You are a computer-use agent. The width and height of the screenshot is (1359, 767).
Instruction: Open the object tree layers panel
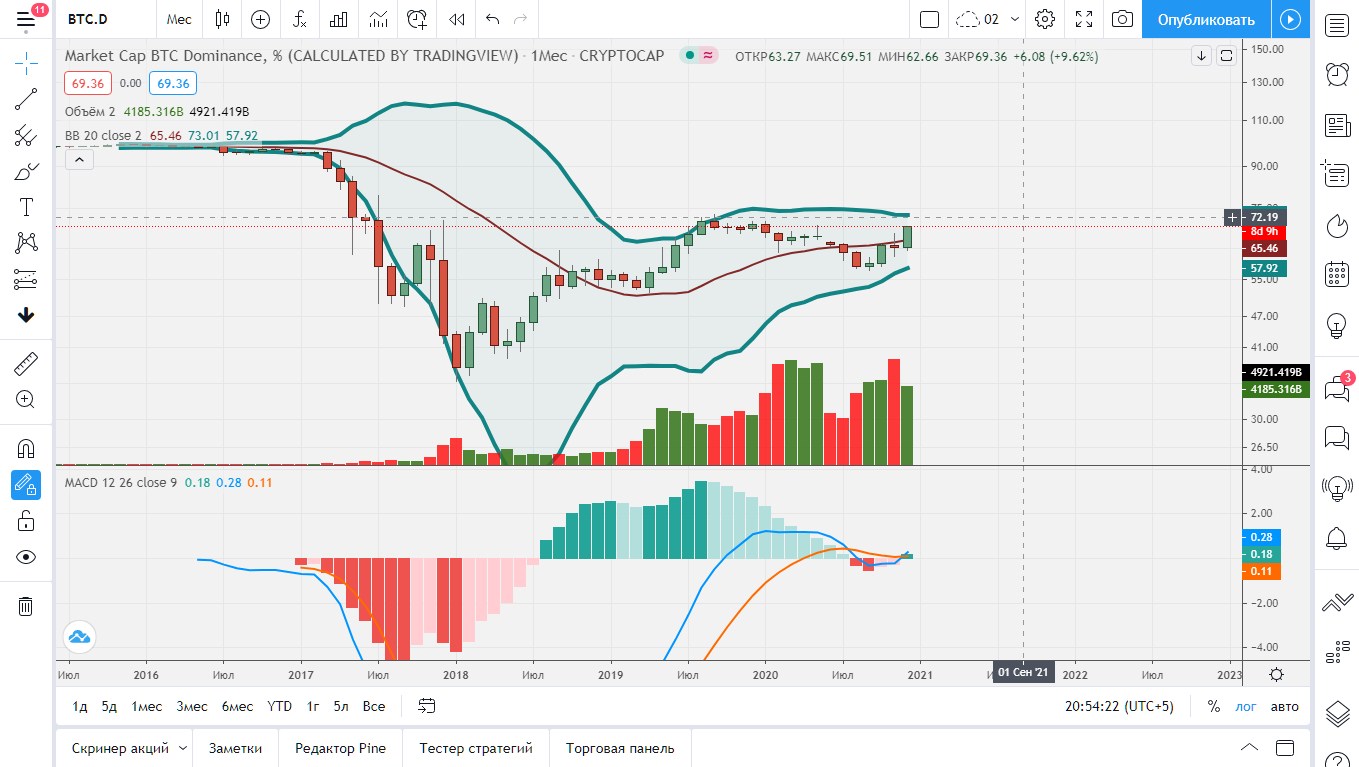point(1336,714)
